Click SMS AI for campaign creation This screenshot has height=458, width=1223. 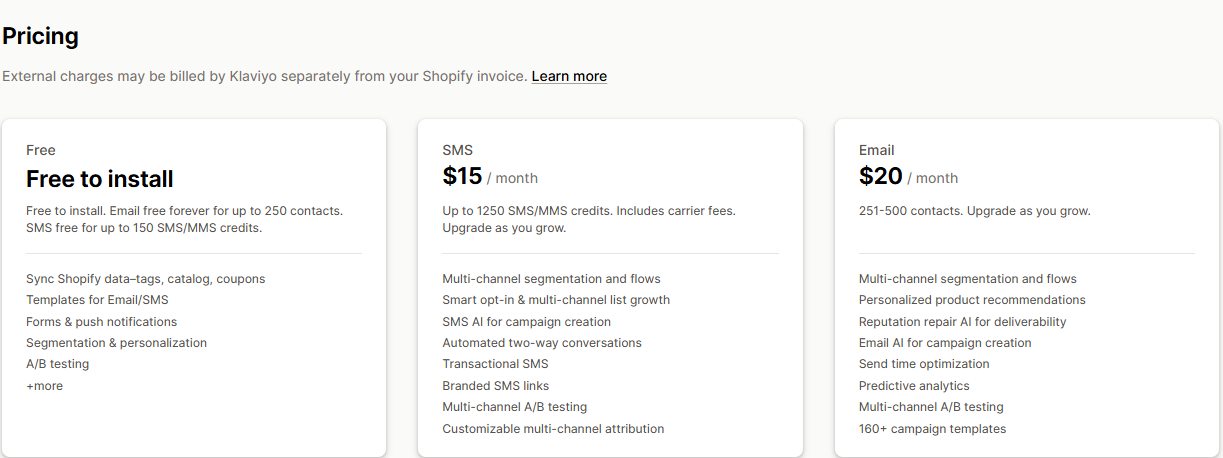(526, 322)
